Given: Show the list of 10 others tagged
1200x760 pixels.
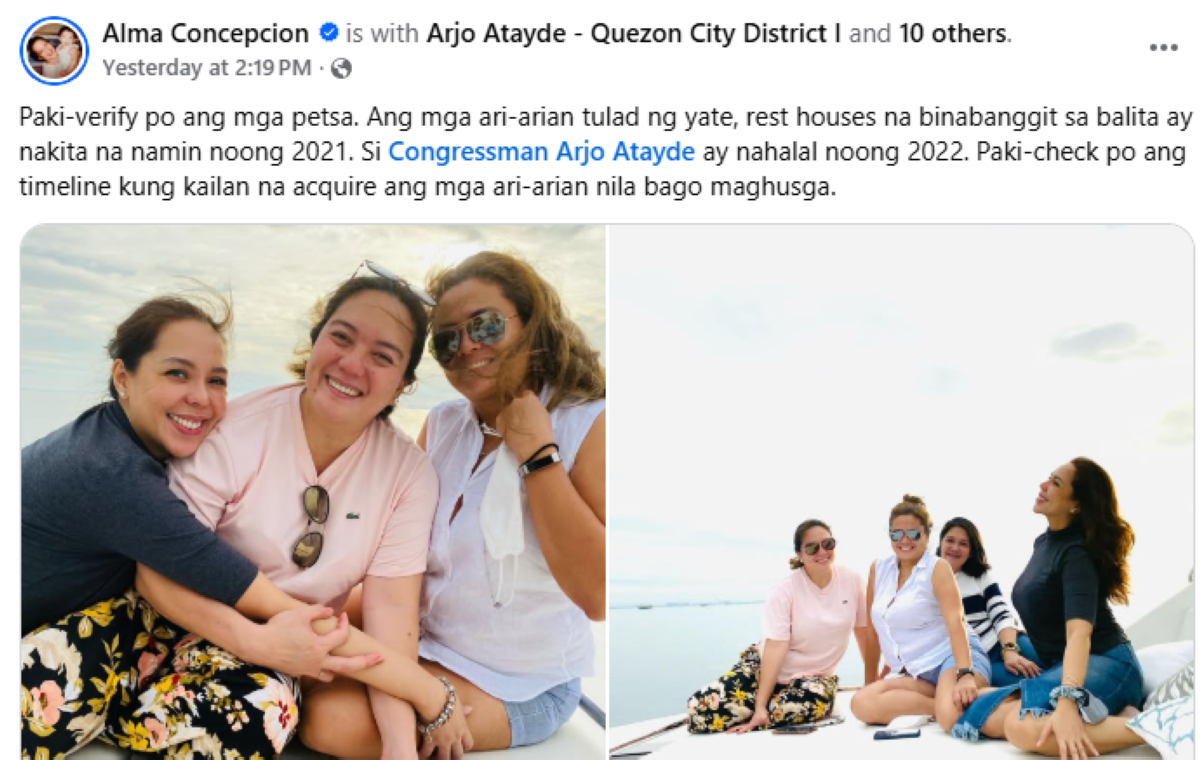Looking at the screenshot, I should point(953,34).
